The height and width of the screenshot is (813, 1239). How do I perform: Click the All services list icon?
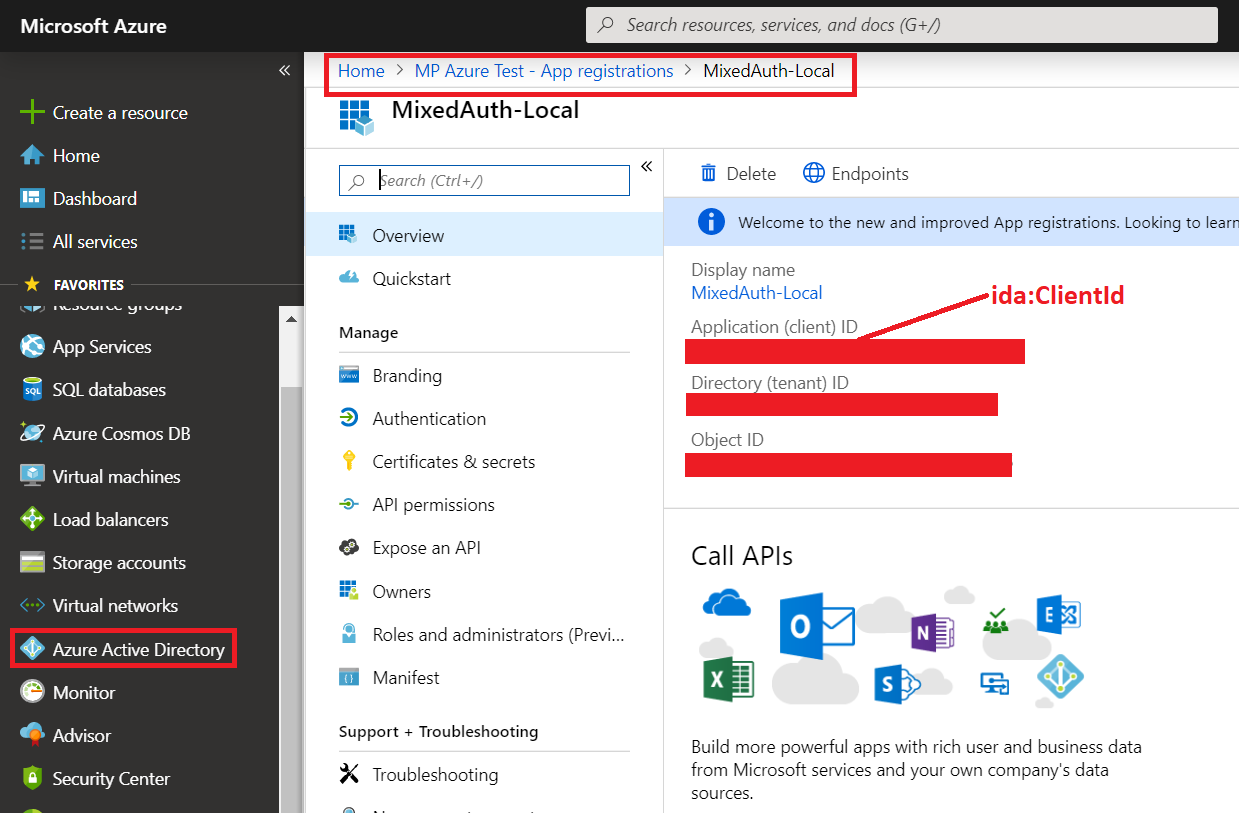click(32, 241)
